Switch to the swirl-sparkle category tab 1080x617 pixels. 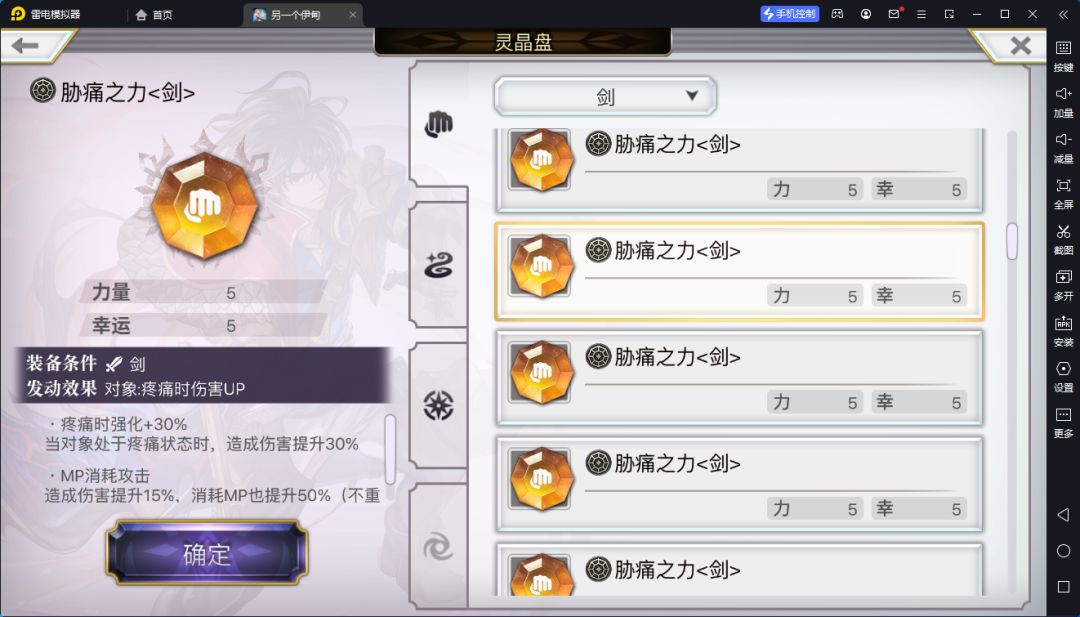pos(438,265)
